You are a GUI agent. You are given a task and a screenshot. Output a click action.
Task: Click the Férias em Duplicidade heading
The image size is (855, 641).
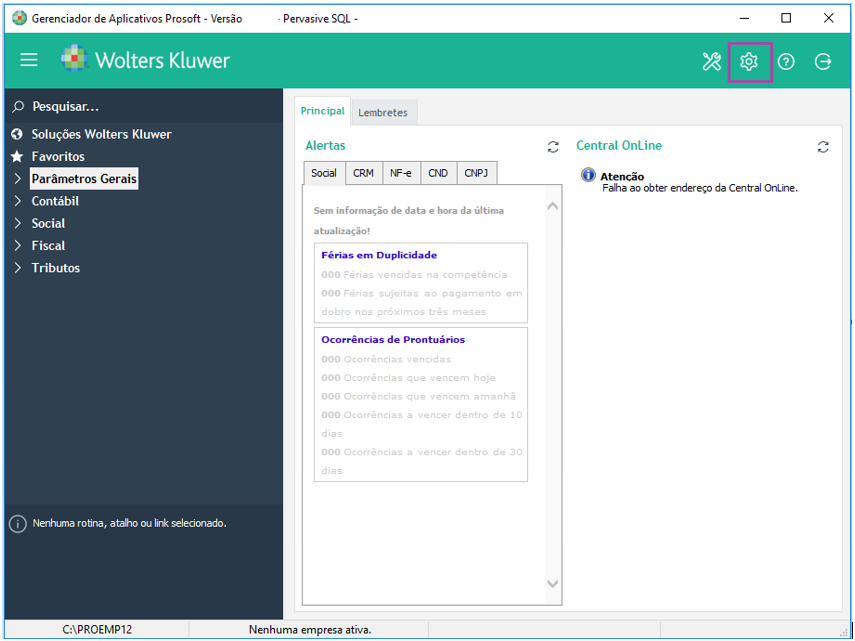click(379, 255)
